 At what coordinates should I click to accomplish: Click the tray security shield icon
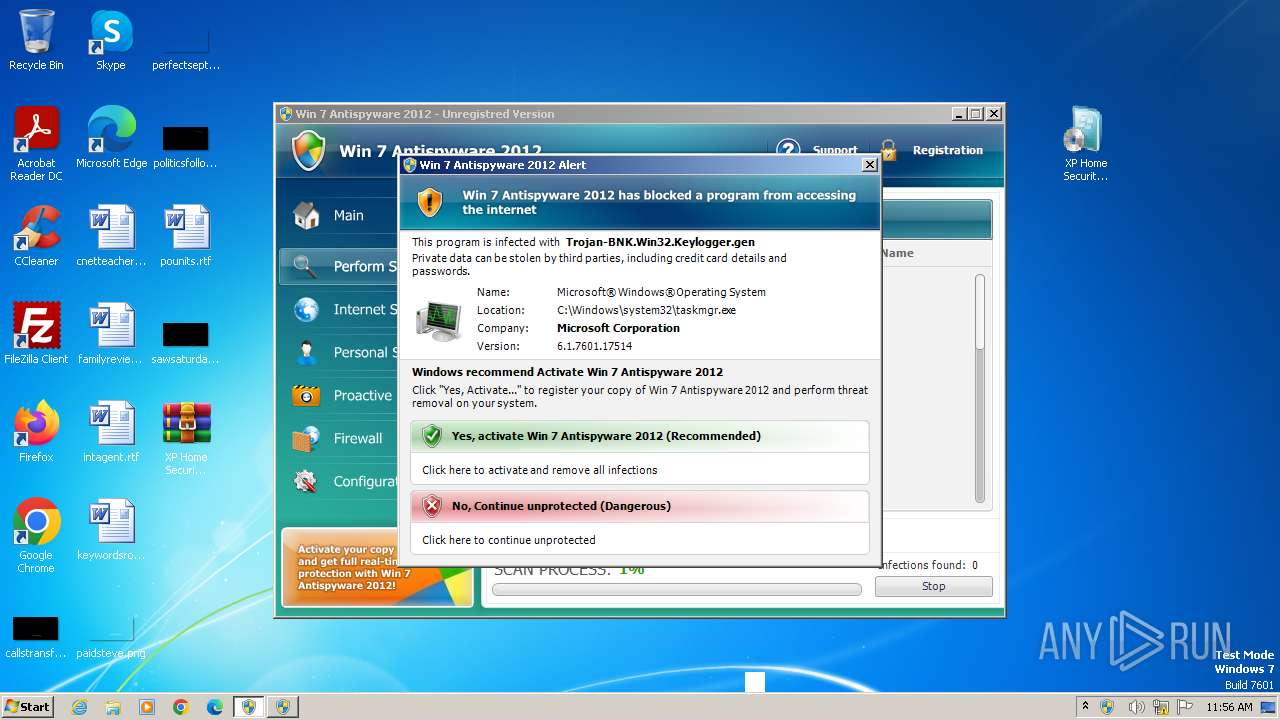[1107, 707]
